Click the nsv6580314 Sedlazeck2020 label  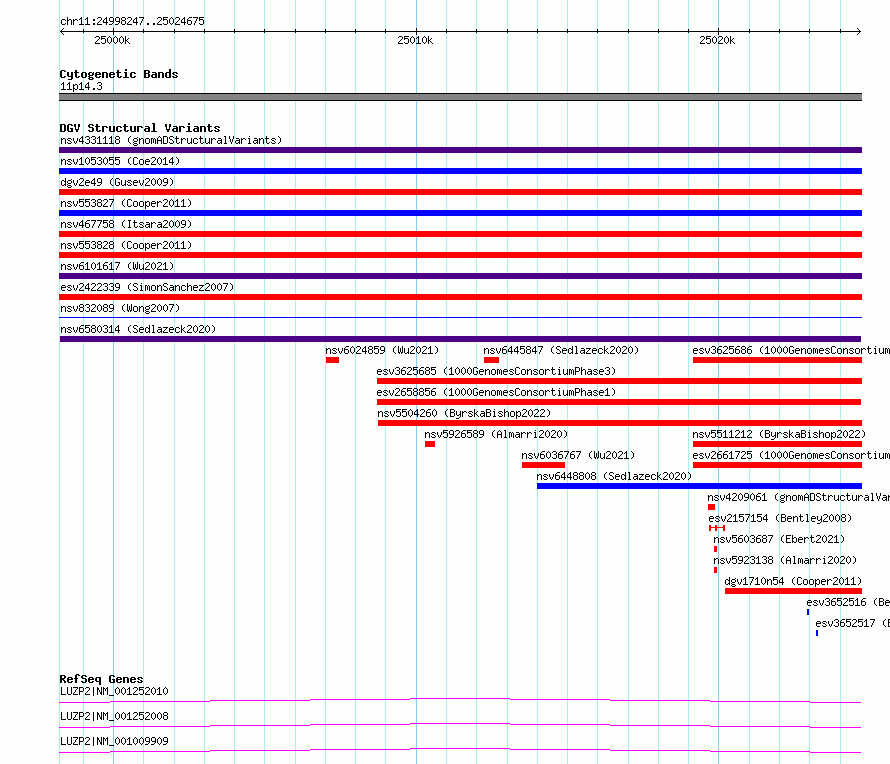coord(138,329)
